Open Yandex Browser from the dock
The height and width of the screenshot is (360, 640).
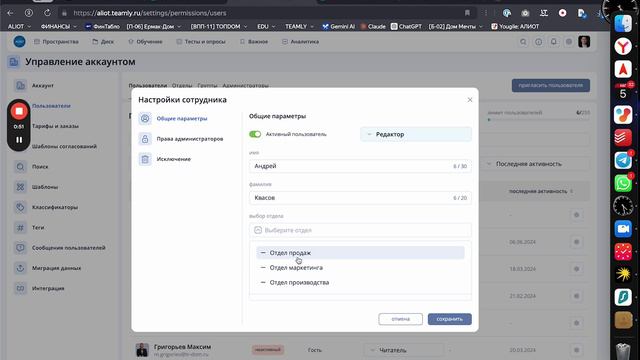[623, 47]
